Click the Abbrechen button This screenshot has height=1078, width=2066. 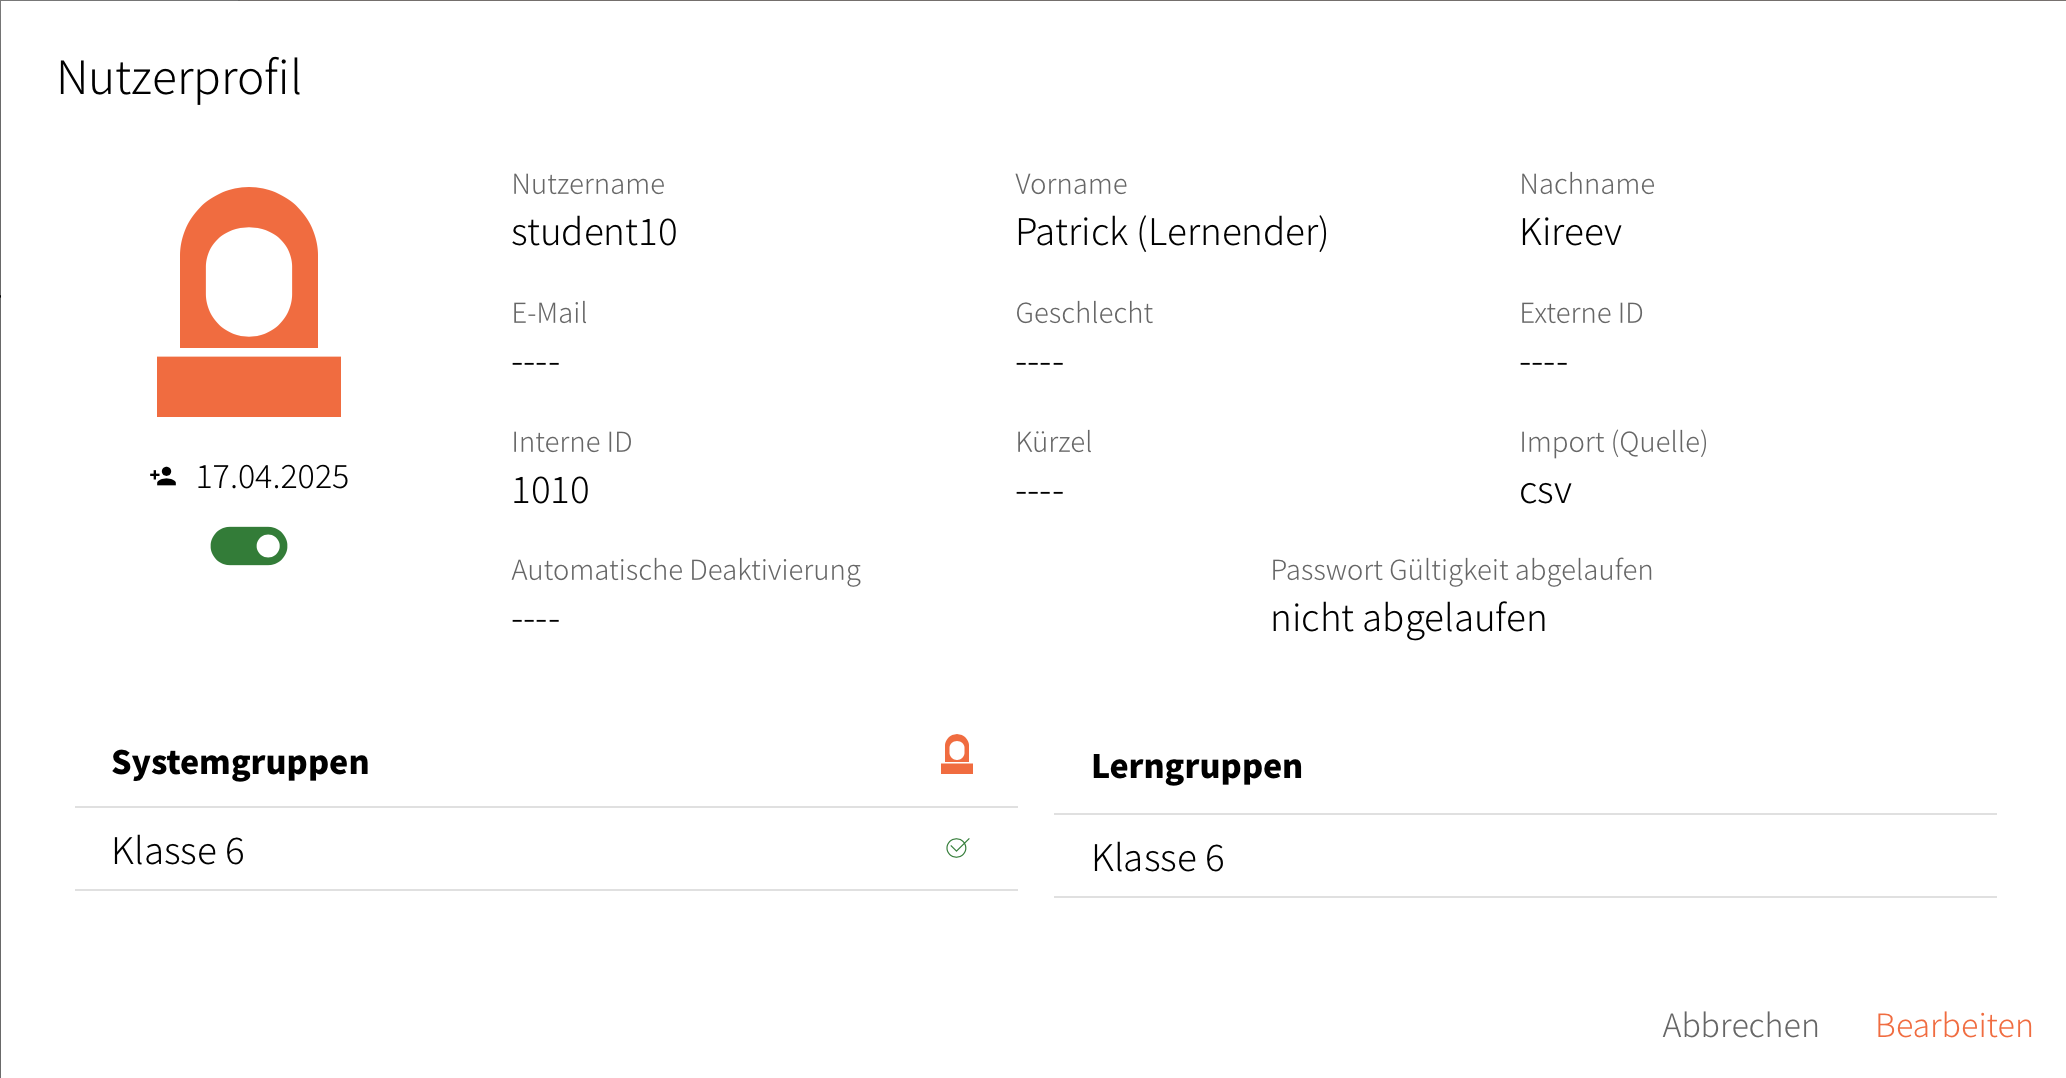[x=1740, y=1025]
